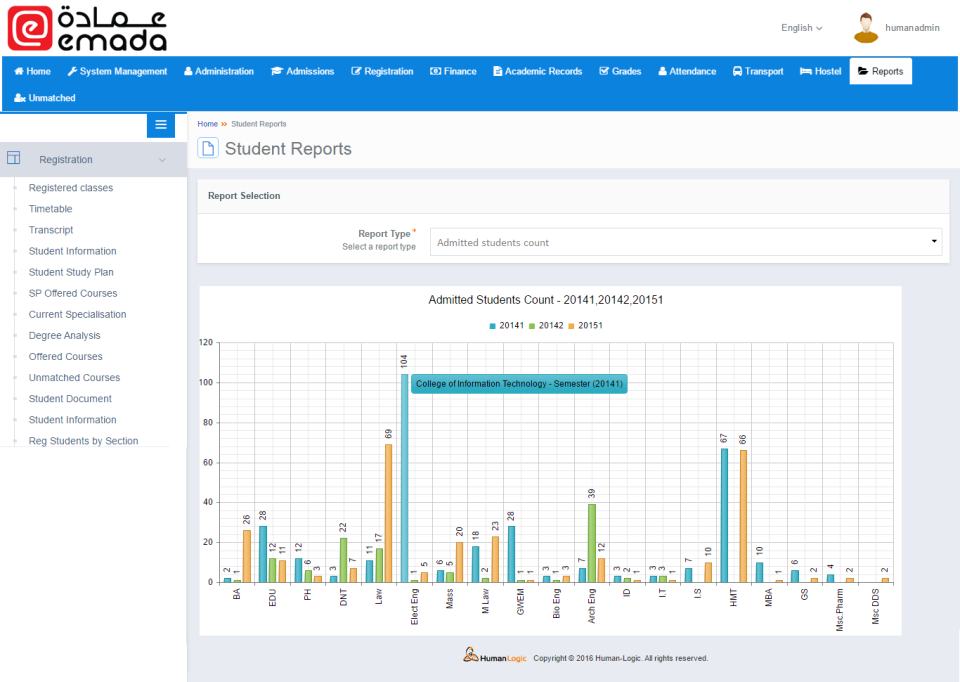
Task: Click the Student Reports document icon
Action: click(209, 148)
